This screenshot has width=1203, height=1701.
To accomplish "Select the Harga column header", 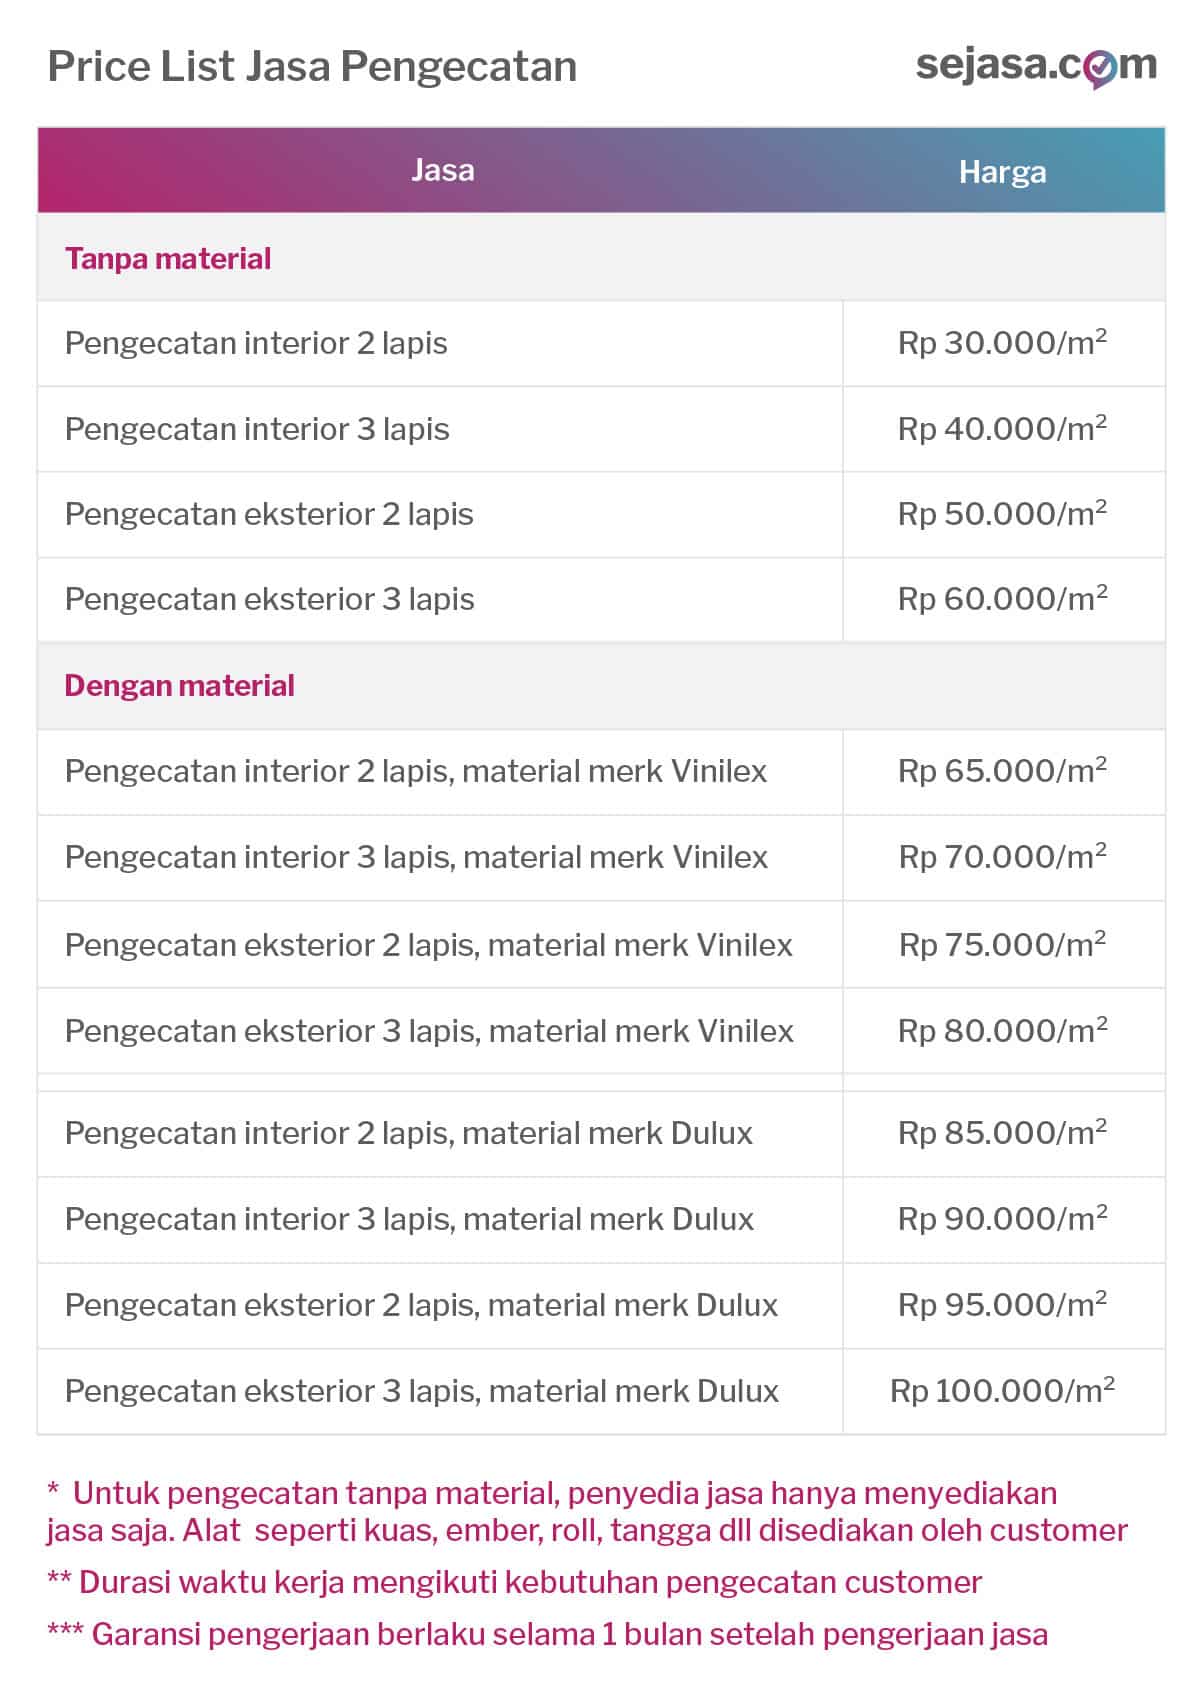I will 1002,172.
